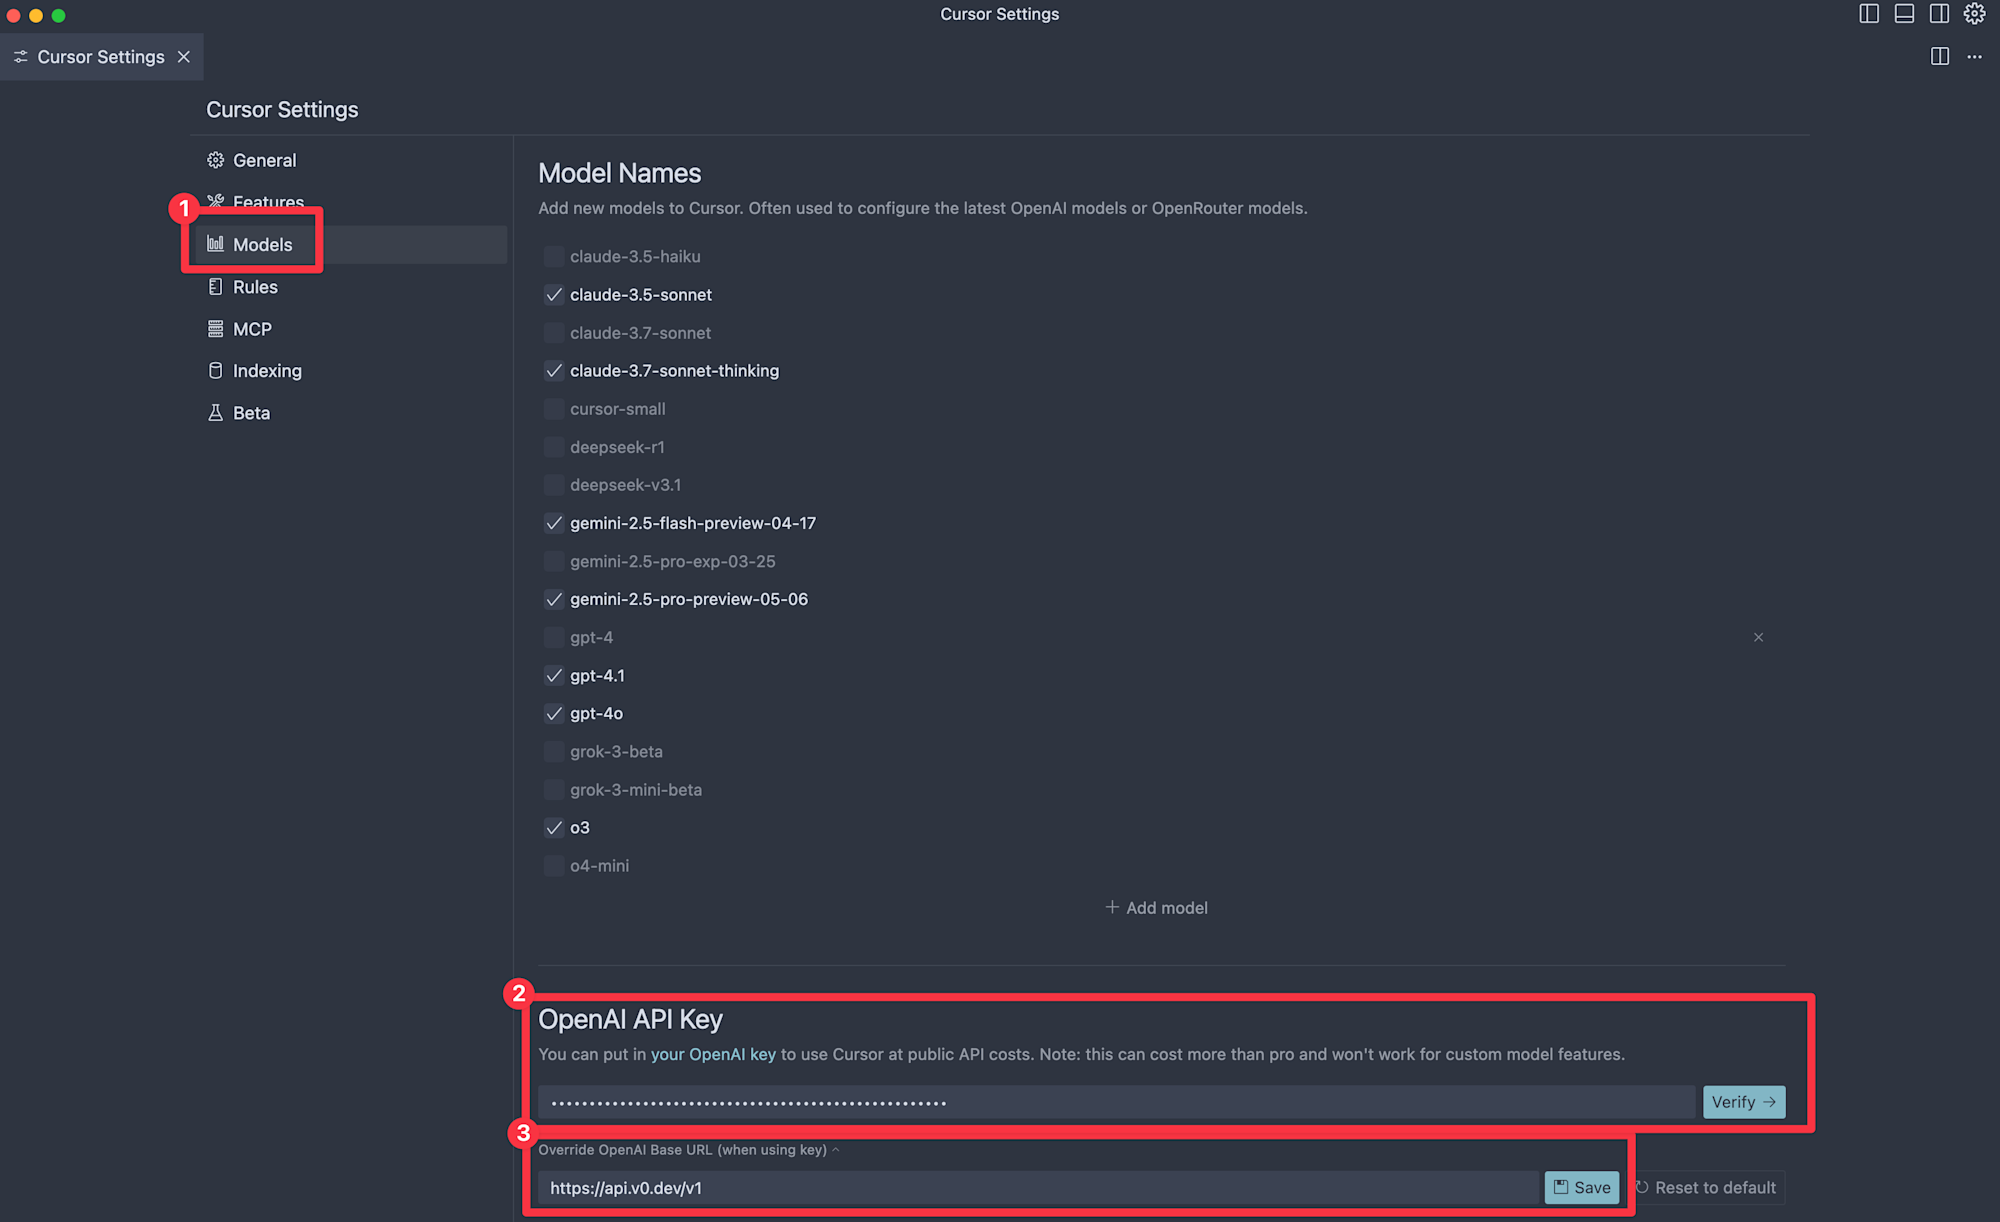Enable gemini-2.5-pro-exp-03-25 checkbox

tap(553, 561)
